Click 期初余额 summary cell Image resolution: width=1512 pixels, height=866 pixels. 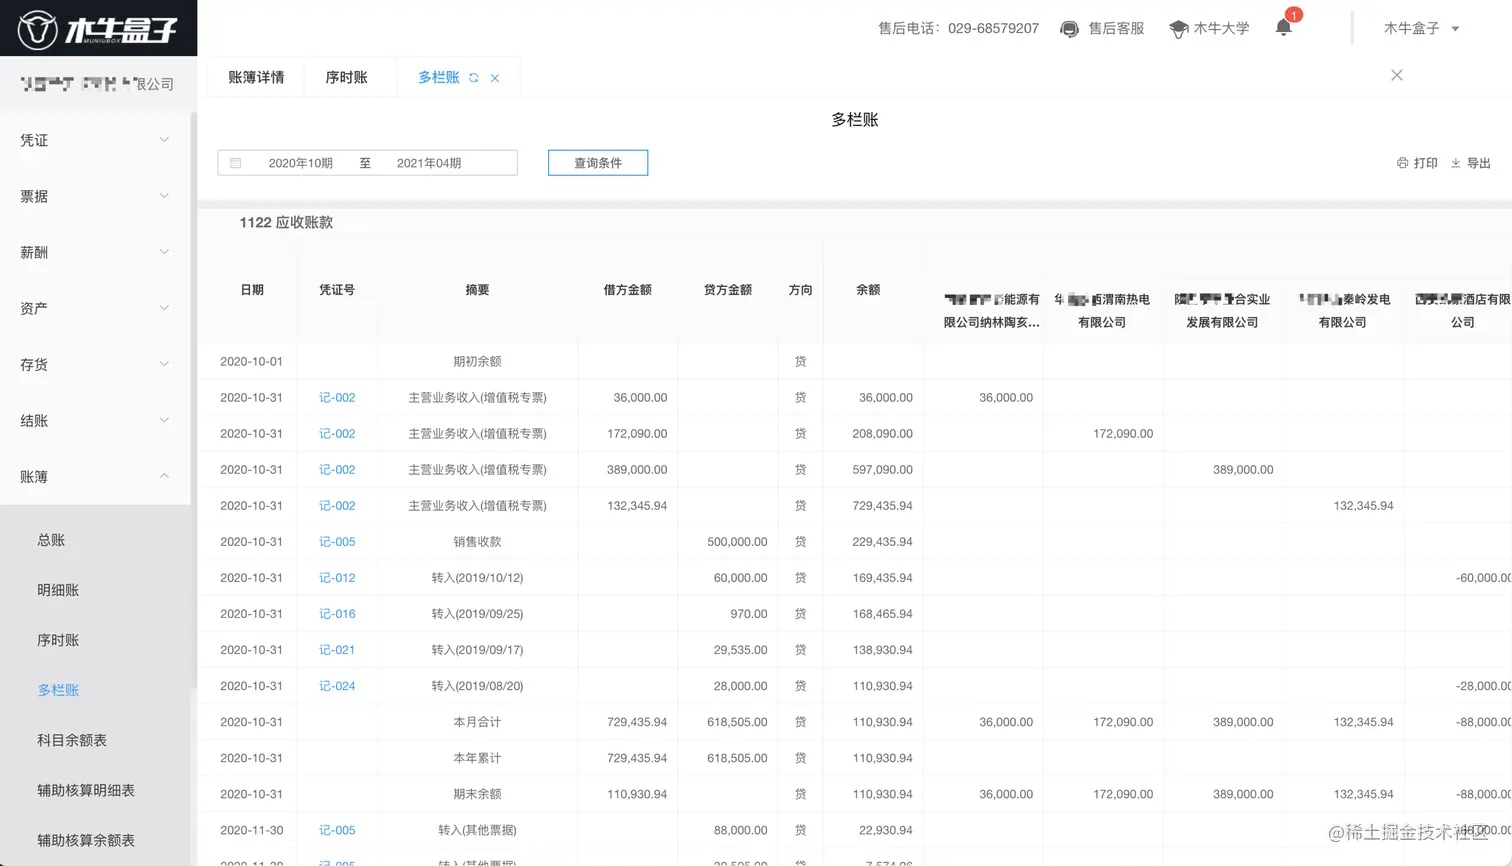[x=477, y=362]
